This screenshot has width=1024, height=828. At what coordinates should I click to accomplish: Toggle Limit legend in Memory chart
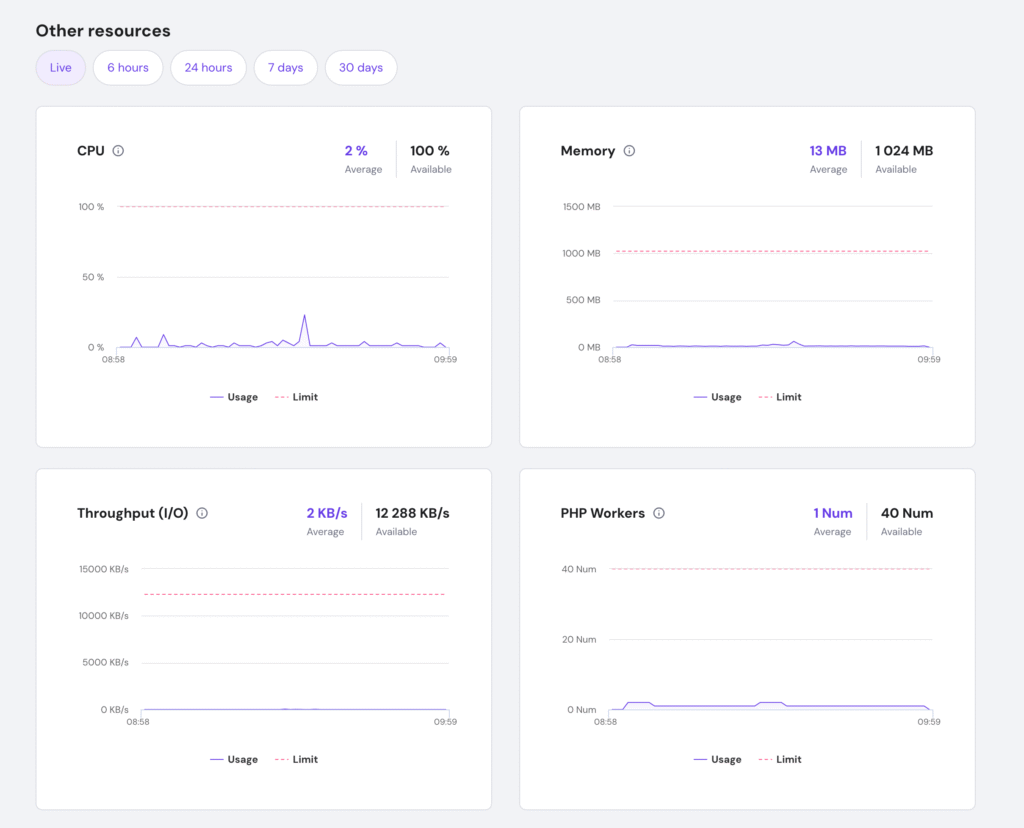(x=781, y=397)
